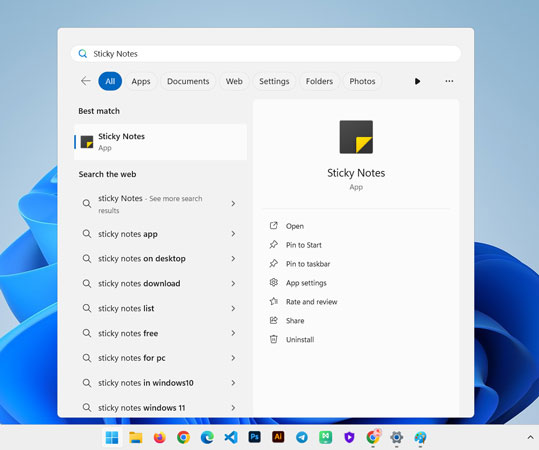Viewport: 539px width, 450px height.
Task: Switch to the Documents filter tab
Action: pyautogui.click(x=188, y=81)
